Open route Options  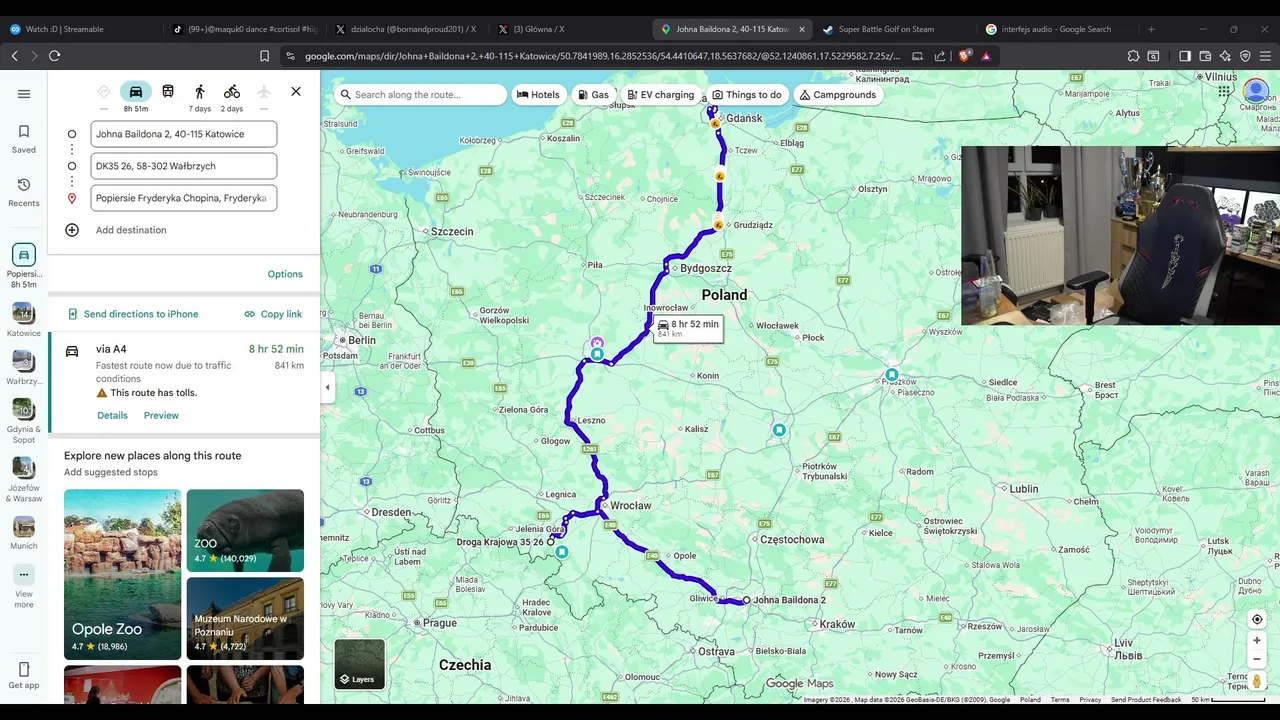click(285, 274)
